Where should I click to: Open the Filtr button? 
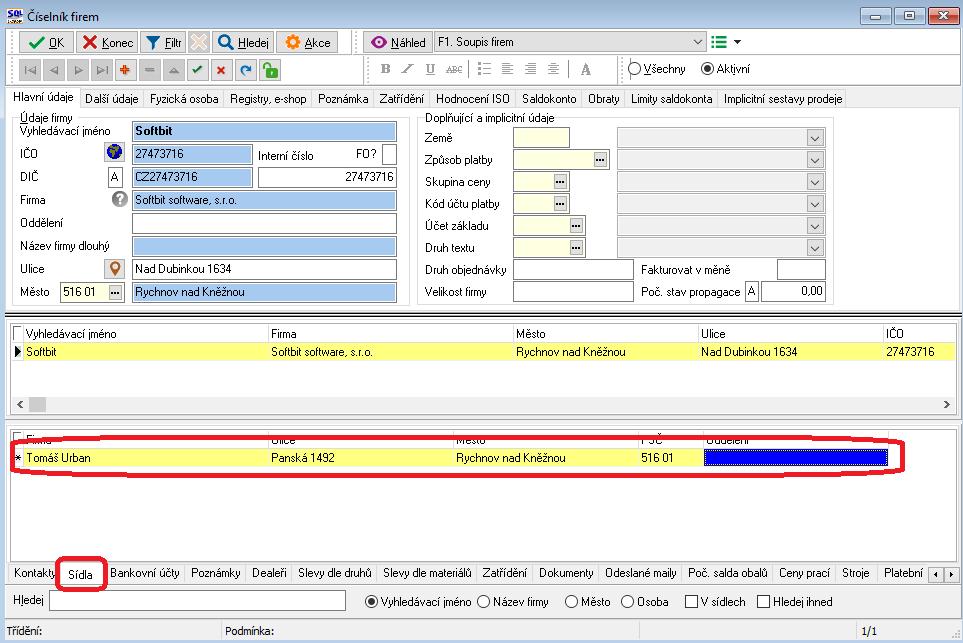point(164,42)
